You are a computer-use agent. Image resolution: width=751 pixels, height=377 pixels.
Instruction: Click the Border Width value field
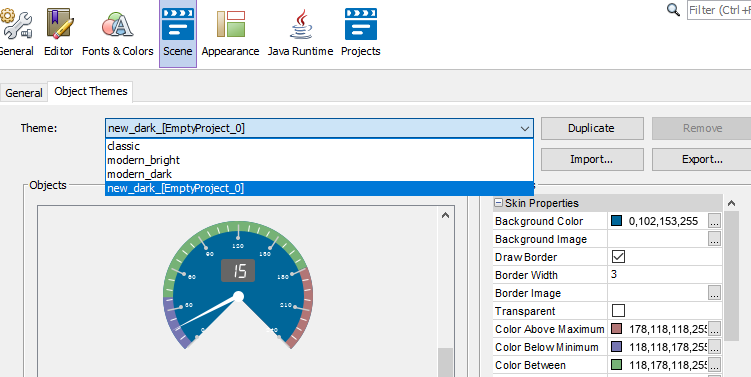pos(665,275)
